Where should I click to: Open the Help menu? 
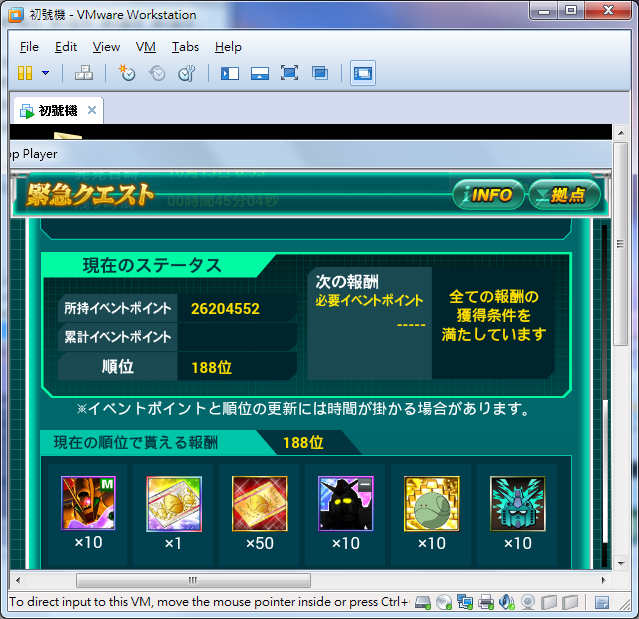pyautogui.click(x=228, y=47)
